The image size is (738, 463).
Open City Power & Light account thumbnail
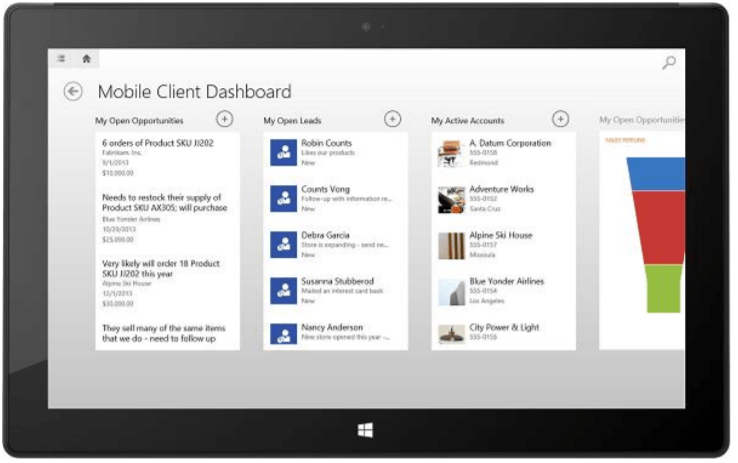point(451,334)
